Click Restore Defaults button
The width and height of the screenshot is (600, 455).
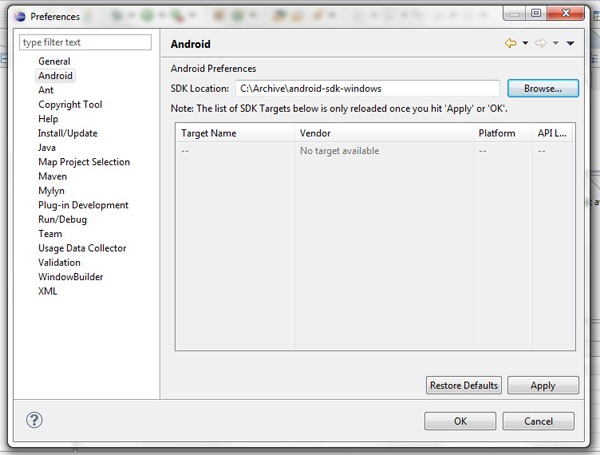pos(464,385)
